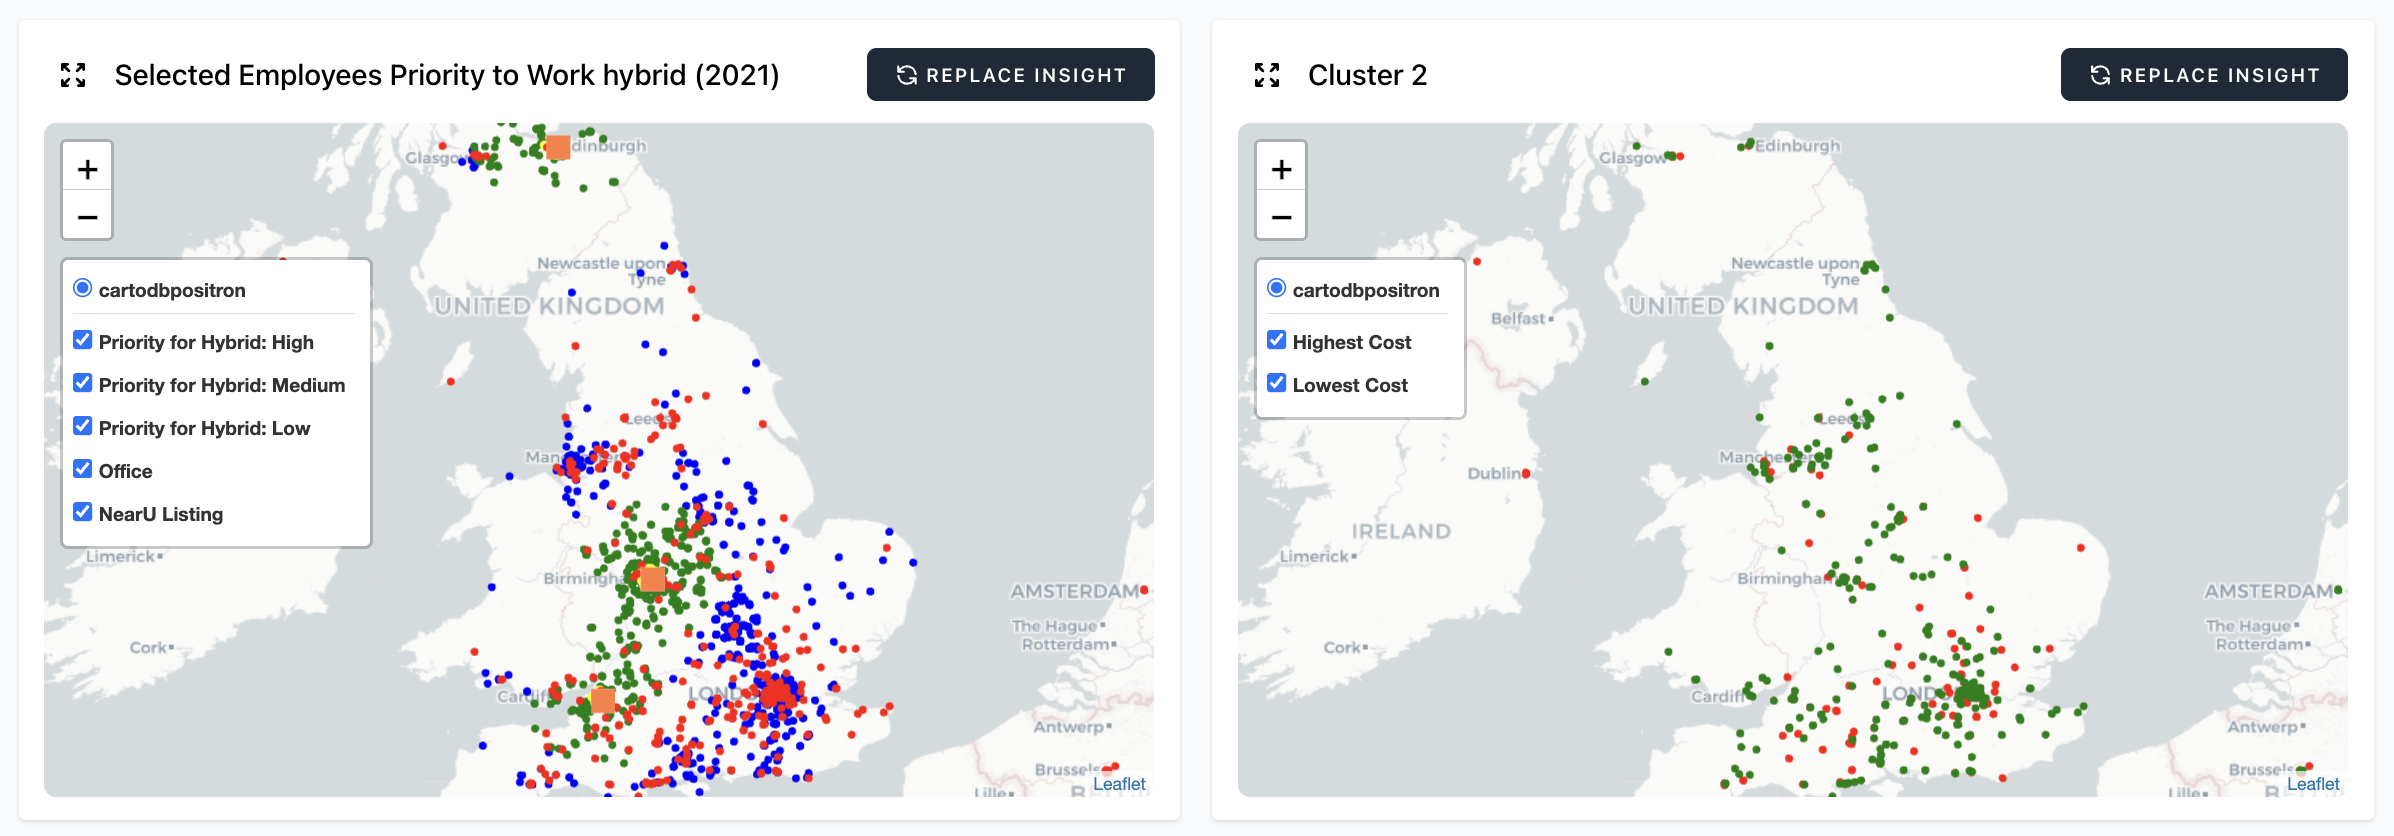
Task: Replace insight for Cluster 2 panel
Action: [2204, 75]
